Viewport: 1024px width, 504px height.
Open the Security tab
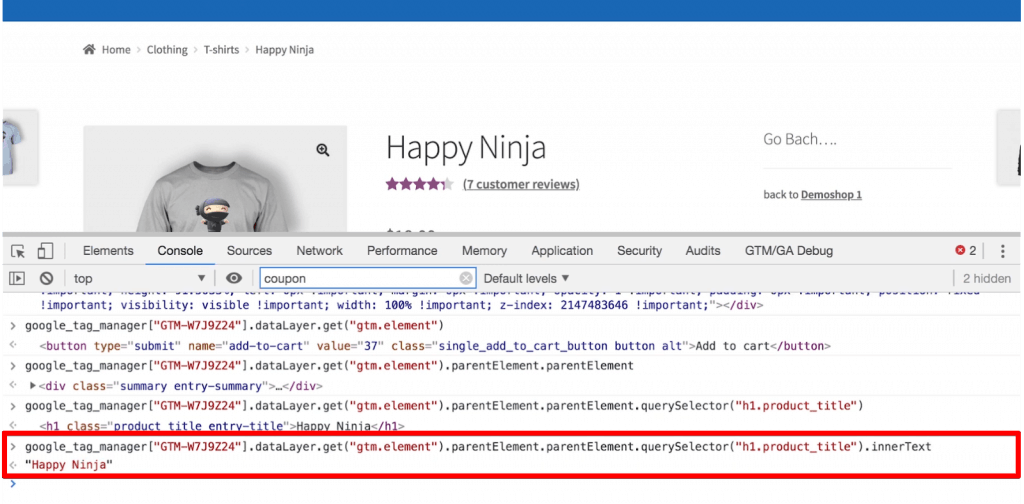point(639,251)
